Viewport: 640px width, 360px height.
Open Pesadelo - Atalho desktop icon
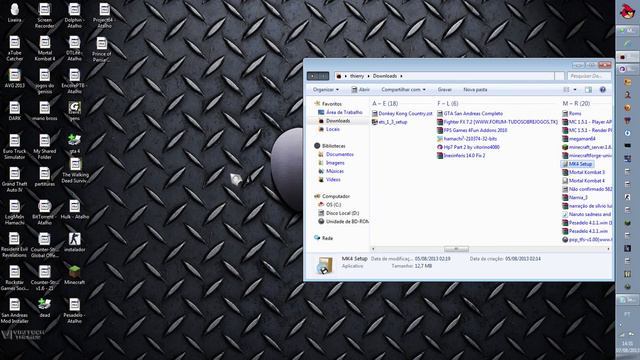click(74, 311)
